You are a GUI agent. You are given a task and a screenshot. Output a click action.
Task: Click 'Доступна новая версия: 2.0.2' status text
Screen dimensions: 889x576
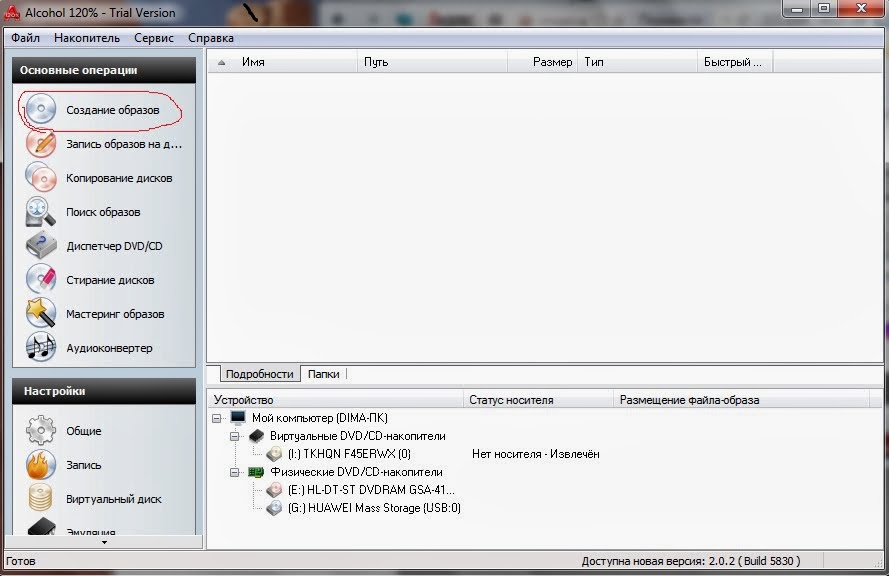coord(691,561)
